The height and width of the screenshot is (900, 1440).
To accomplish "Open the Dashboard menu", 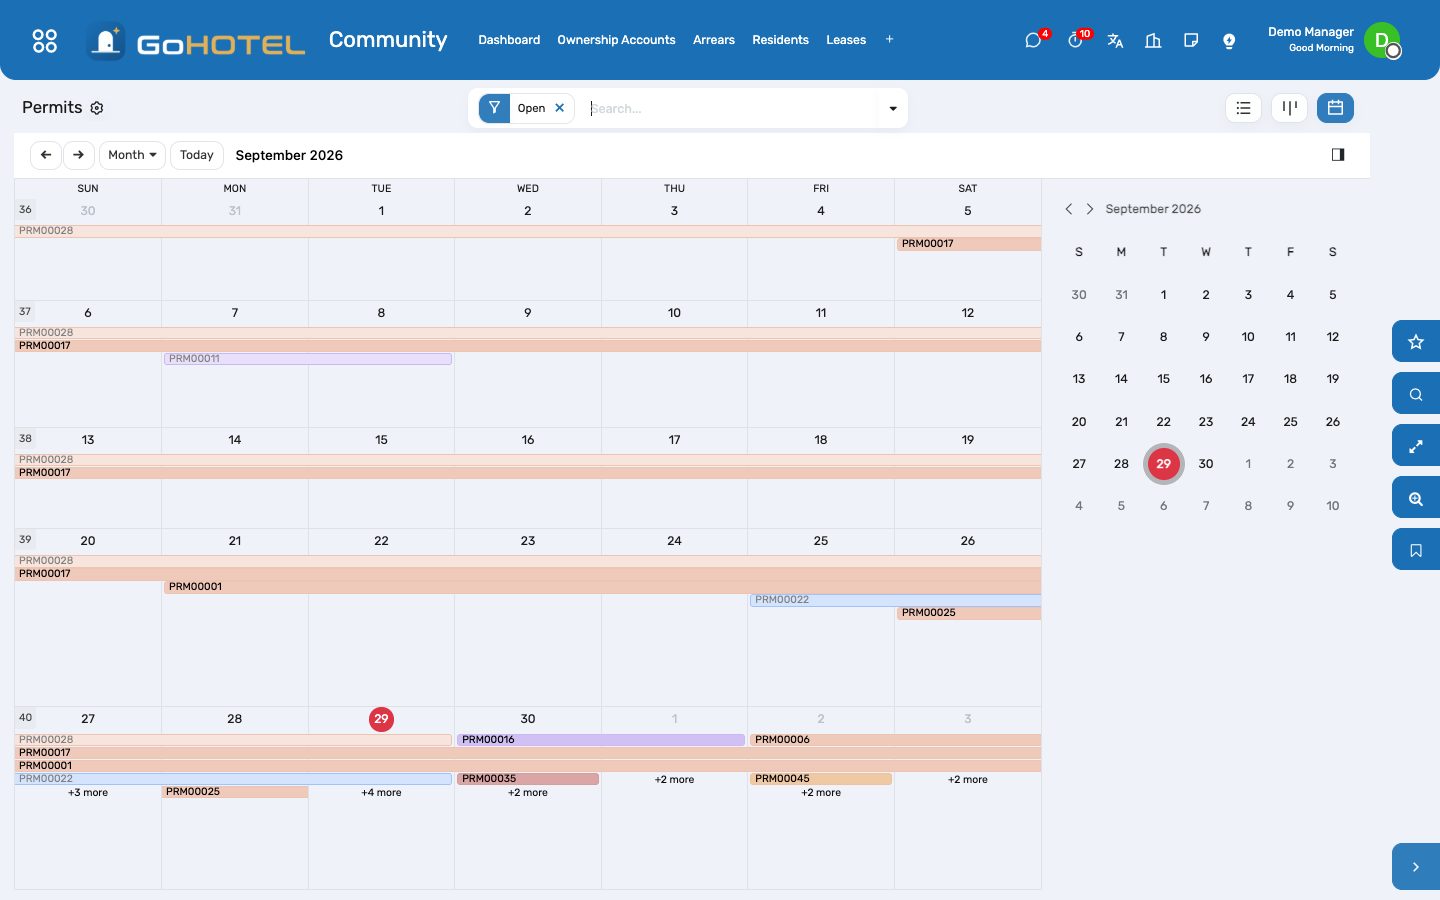I will click(x=509, y=40).
